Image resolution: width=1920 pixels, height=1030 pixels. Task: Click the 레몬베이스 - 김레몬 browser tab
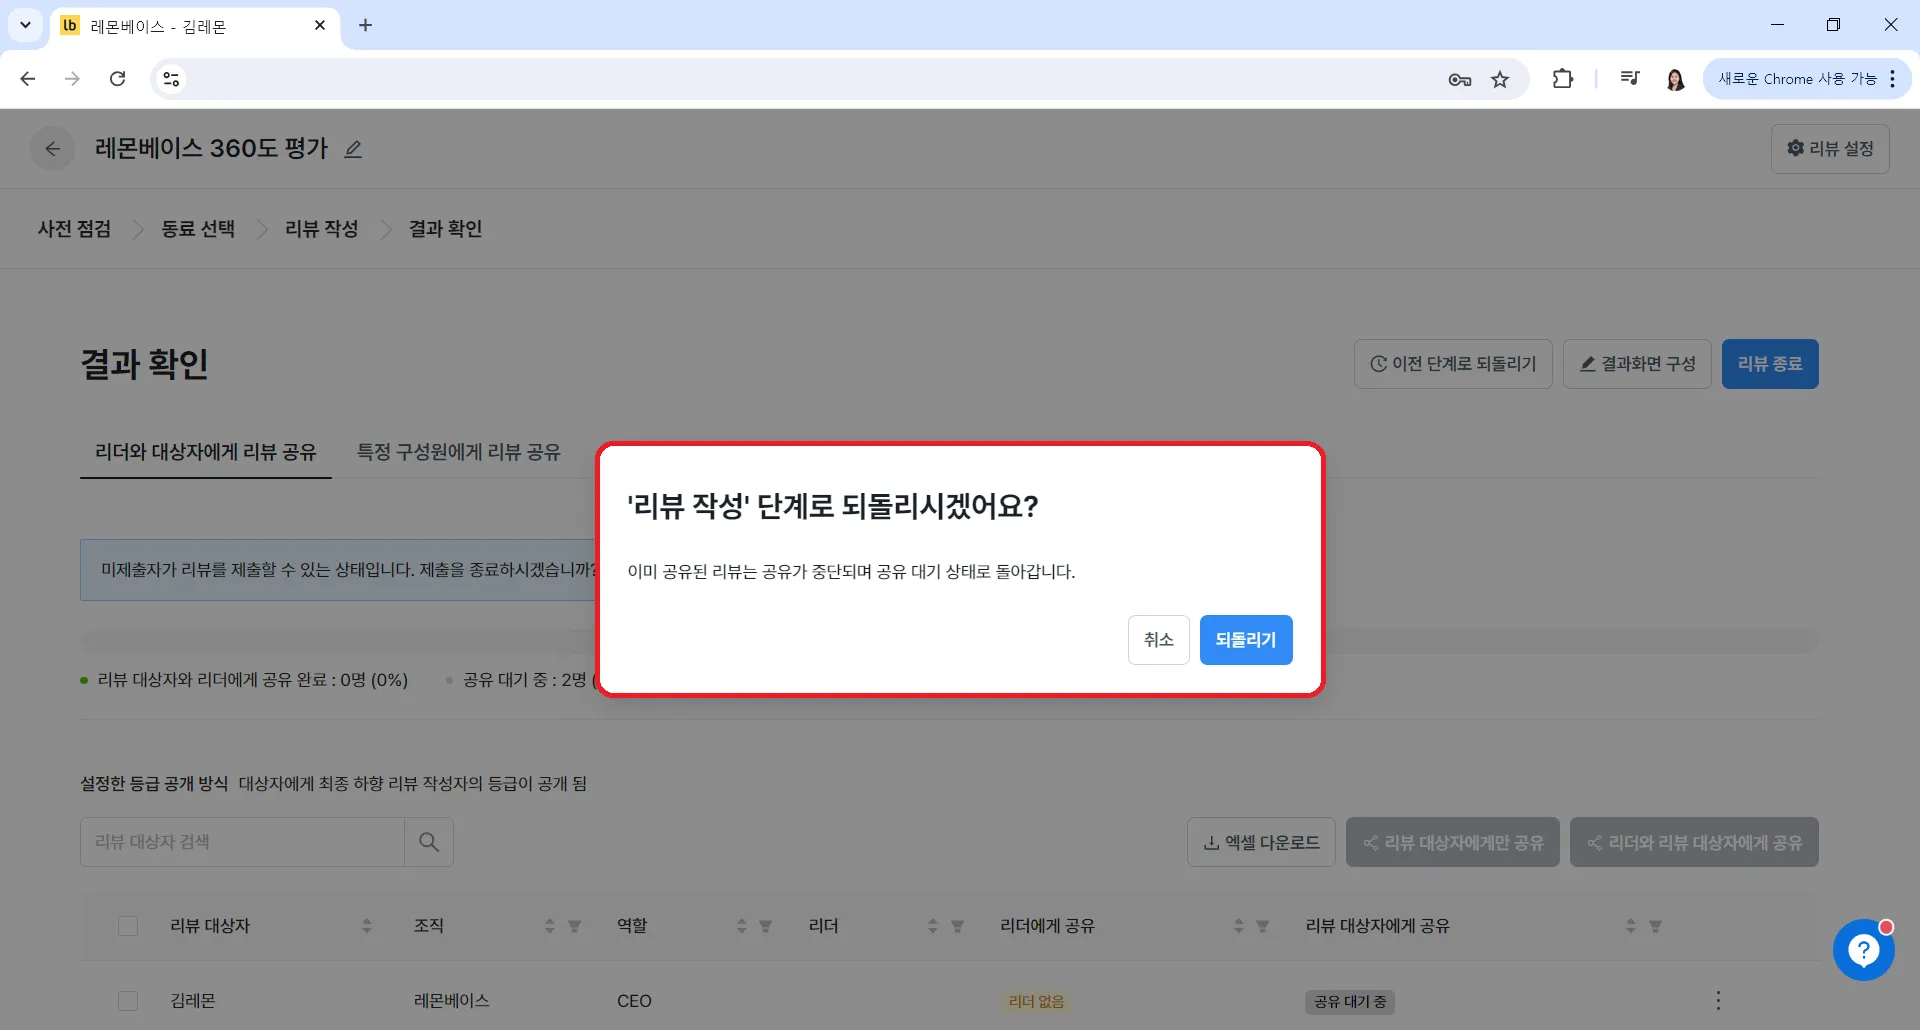tap(195, 26)
